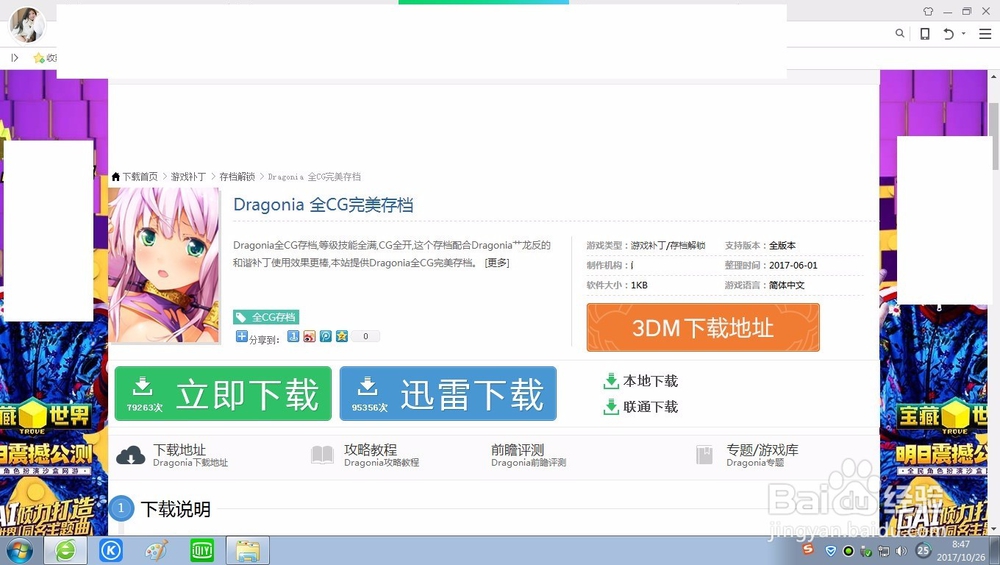Click the bookmark icon beside 专题/游戏库
Image resolution: width=1000 pixels, height=565 pixels.
[x=704, y=455]
